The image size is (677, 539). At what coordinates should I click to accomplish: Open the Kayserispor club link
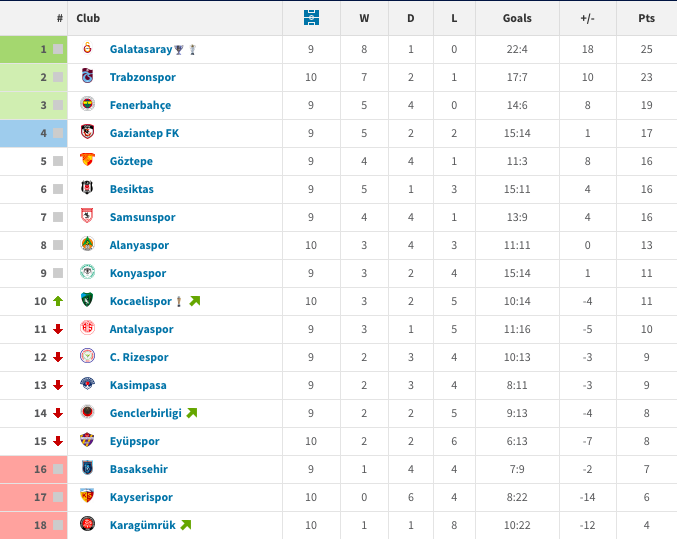(141, 497)
